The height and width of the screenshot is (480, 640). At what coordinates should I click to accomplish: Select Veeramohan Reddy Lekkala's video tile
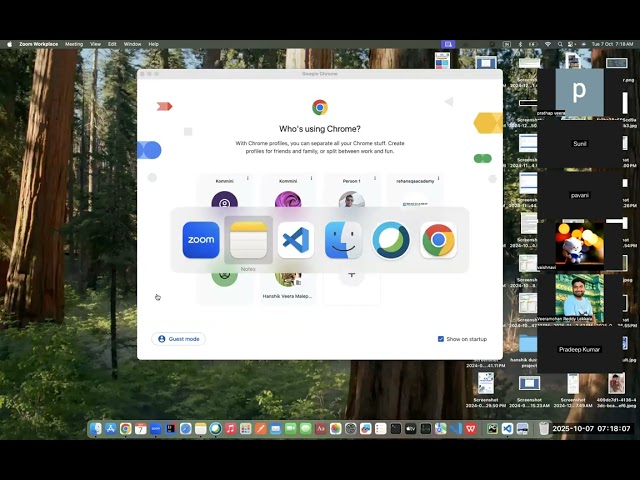[580, 298]
